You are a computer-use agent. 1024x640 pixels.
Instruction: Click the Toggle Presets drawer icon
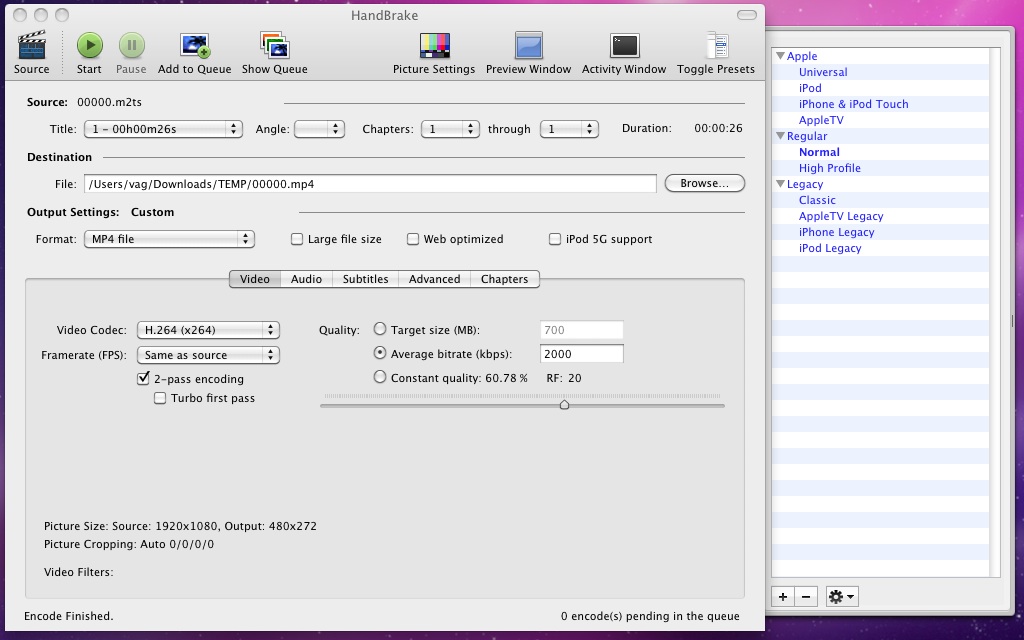tap(716, 46)
